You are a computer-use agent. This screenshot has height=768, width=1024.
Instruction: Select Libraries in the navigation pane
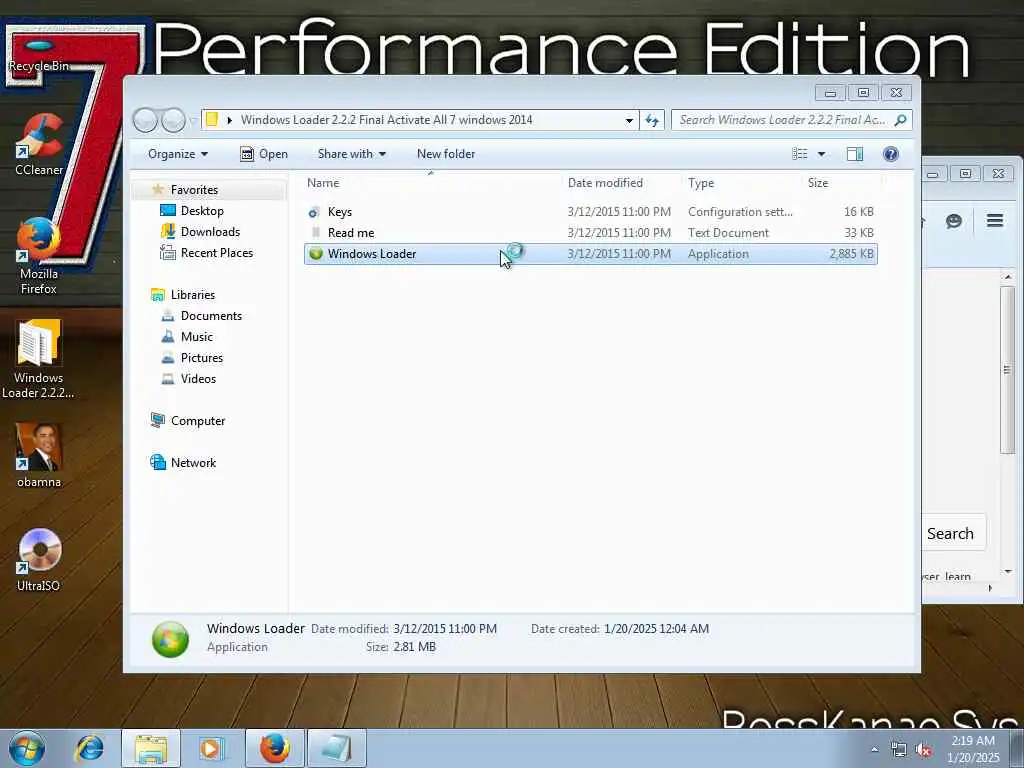(193, 295)
